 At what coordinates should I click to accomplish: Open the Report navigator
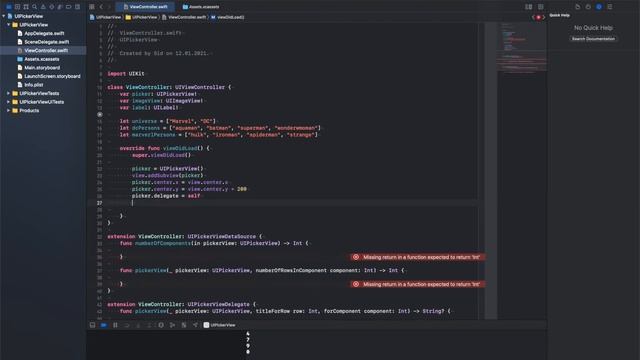tap(77, 7)
